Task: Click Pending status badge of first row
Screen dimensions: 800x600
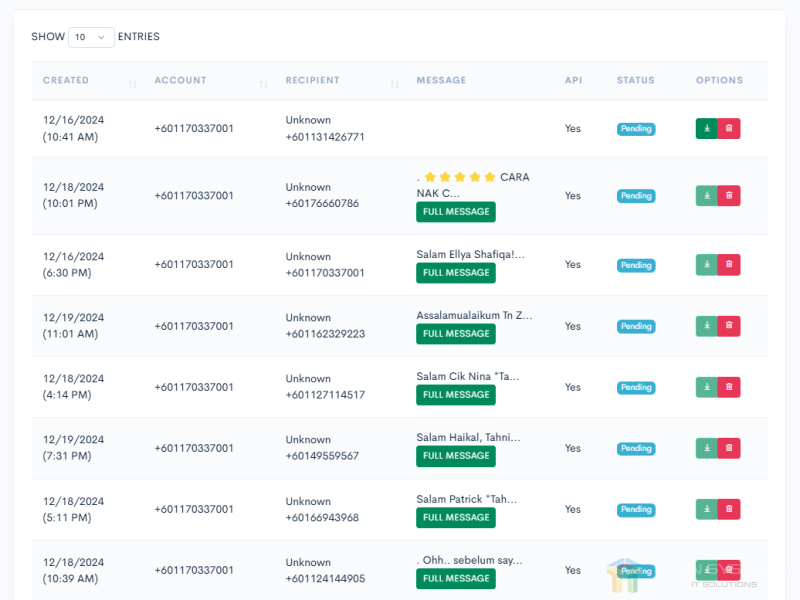Action: tap(635, 129)
